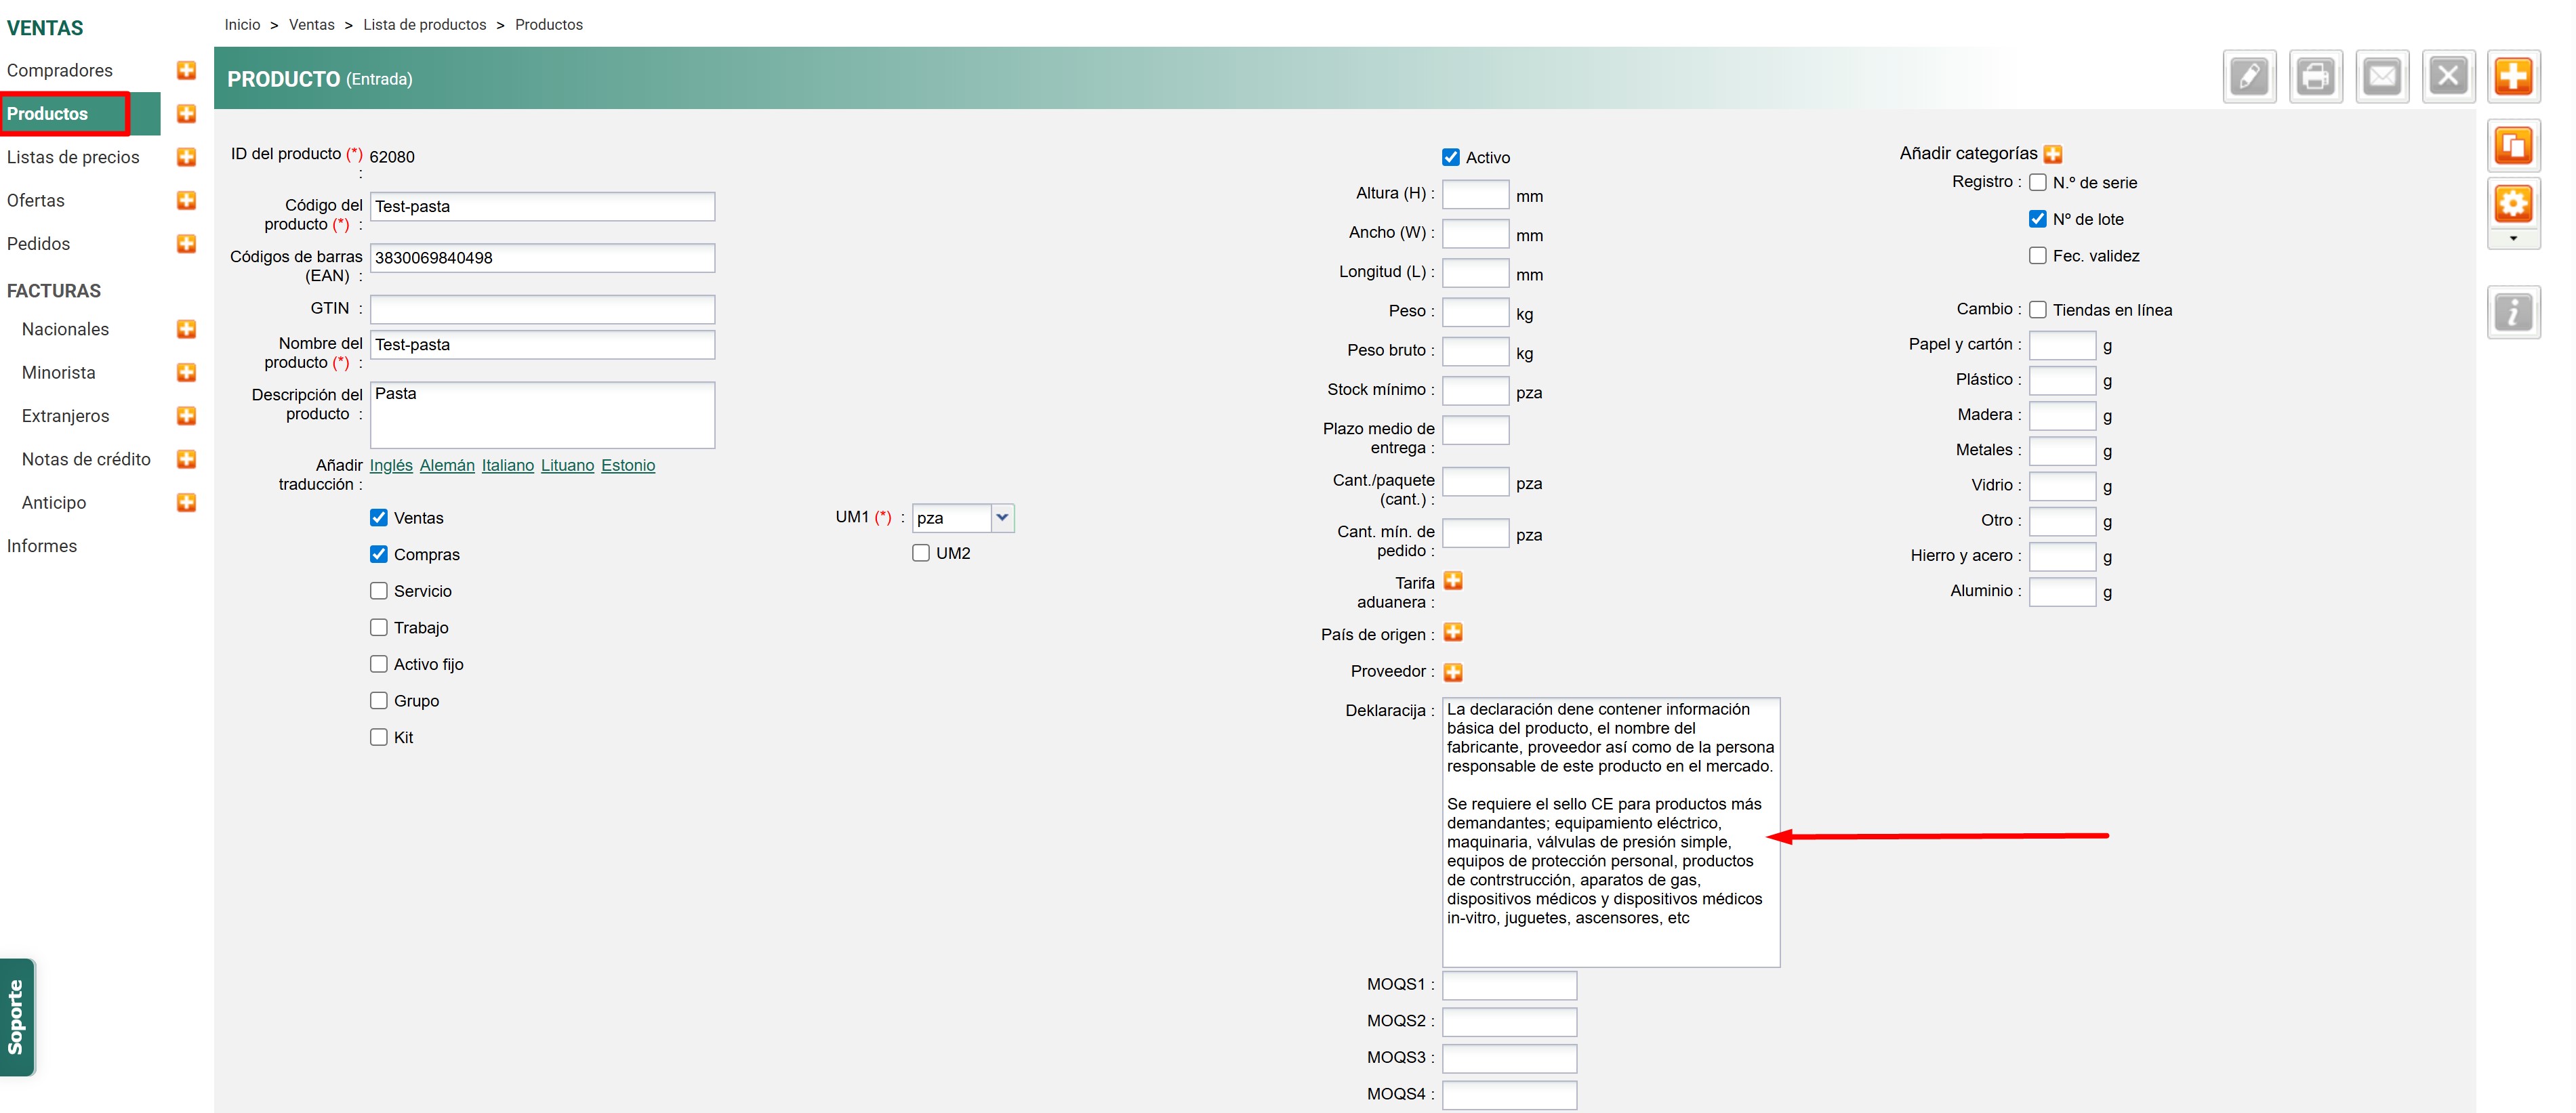The width and height of the screenshot is (2576, 1113).
Task: Click the GTIN input field
Action: point(542,309)
